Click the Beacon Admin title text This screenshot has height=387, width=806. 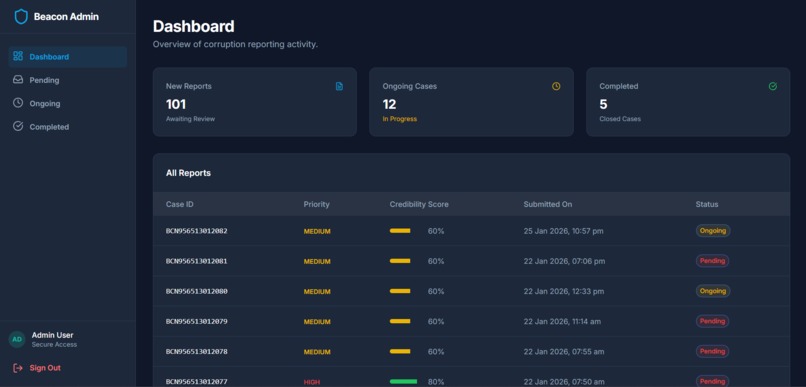[x=66, y=16]
